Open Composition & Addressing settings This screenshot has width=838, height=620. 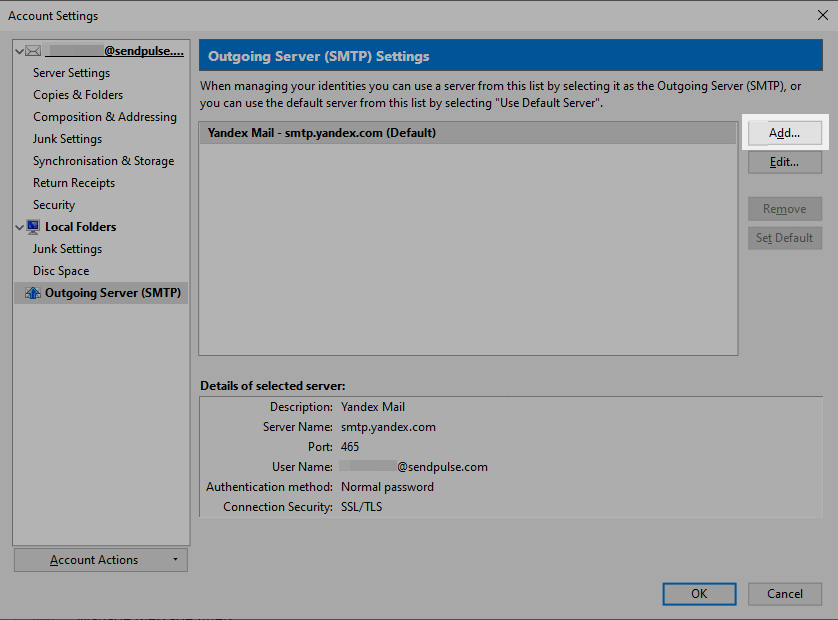click(104, 116)
